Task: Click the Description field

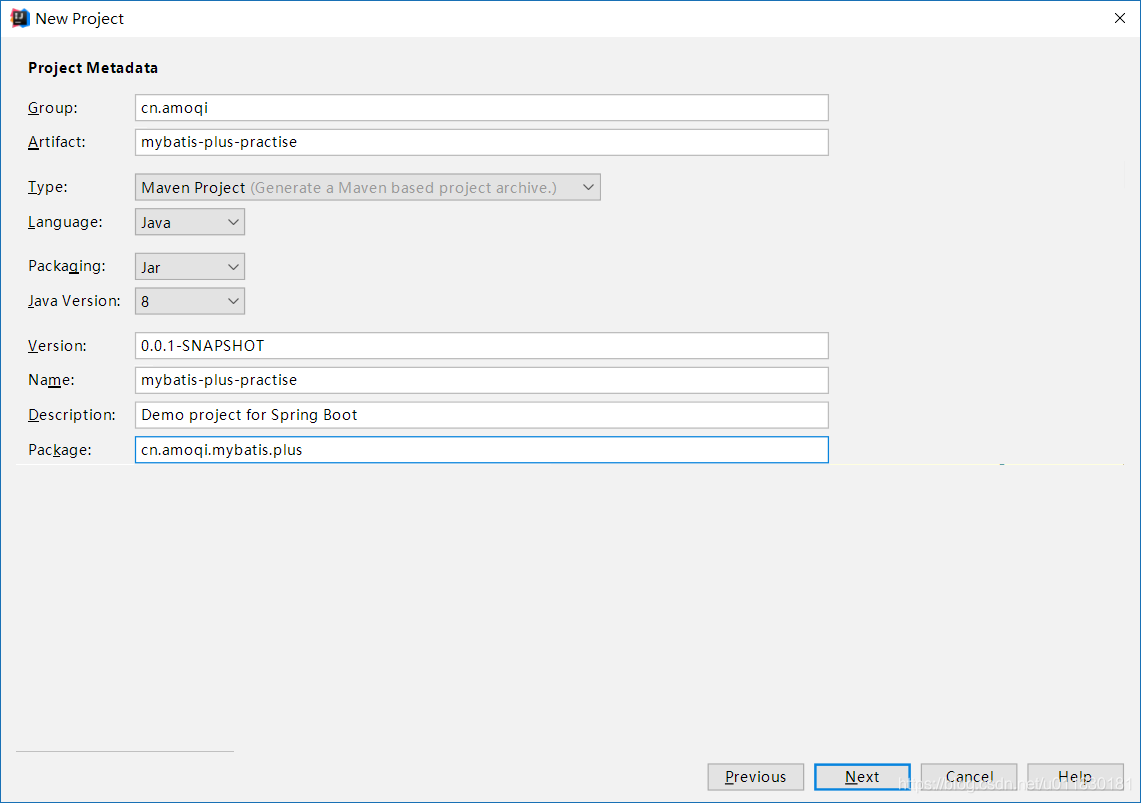Action: pyautogui.click(x=482, y=415)
